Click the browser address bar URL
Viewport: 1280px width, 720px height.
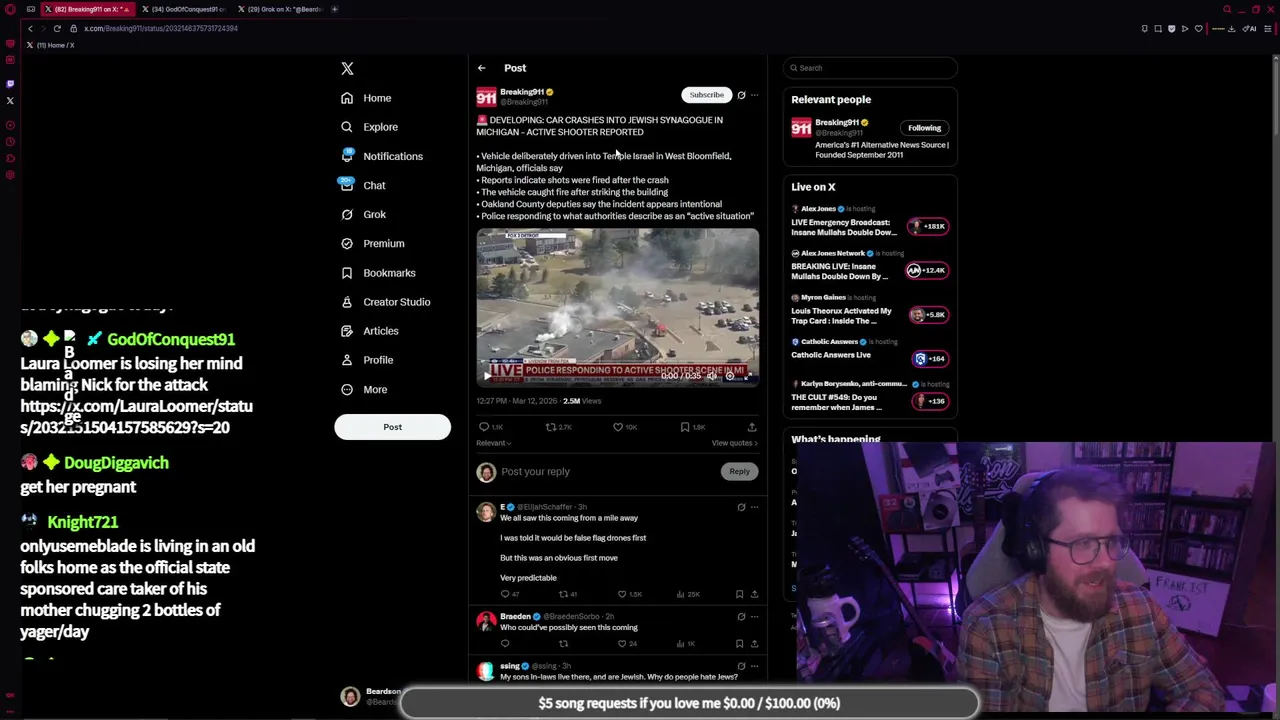point(161,28)
